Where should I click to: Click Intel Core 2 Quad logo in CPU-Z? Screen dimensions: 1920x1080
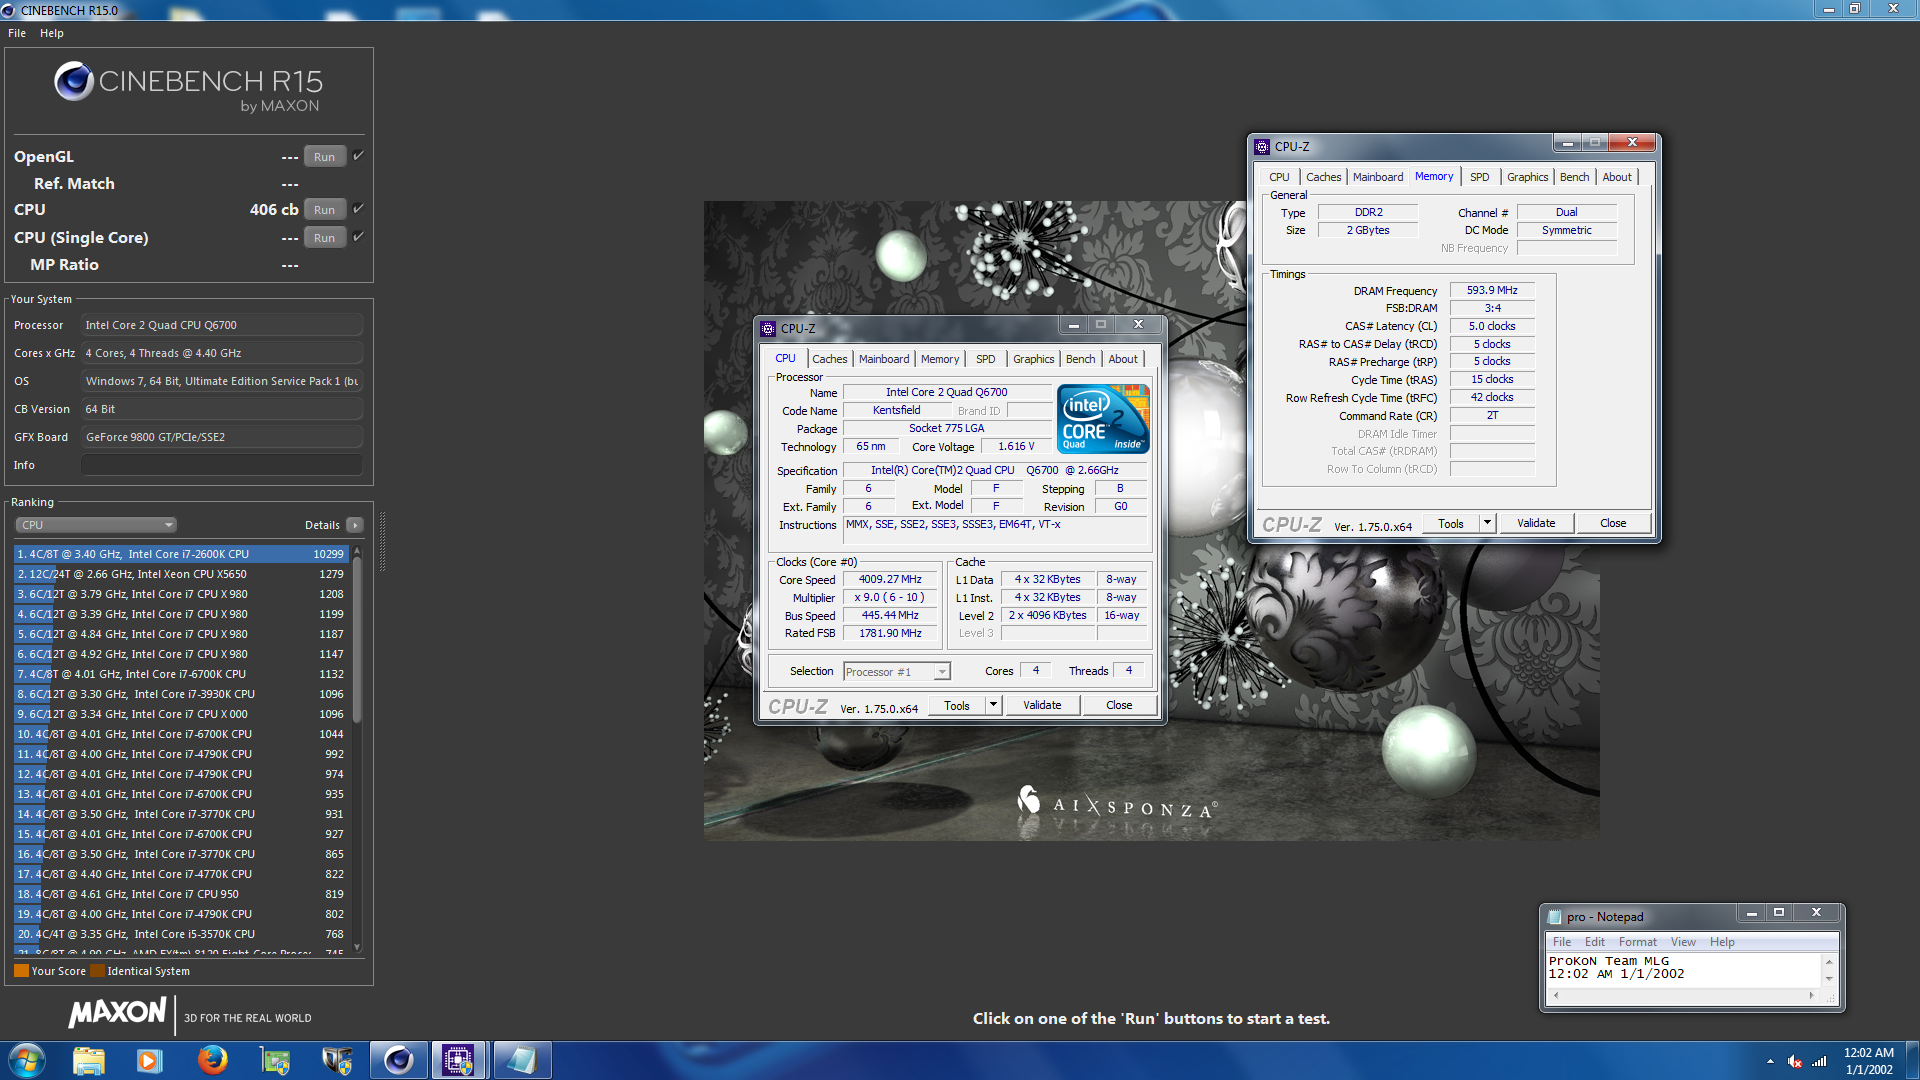pyautogui.click(x=1103, y=419)
